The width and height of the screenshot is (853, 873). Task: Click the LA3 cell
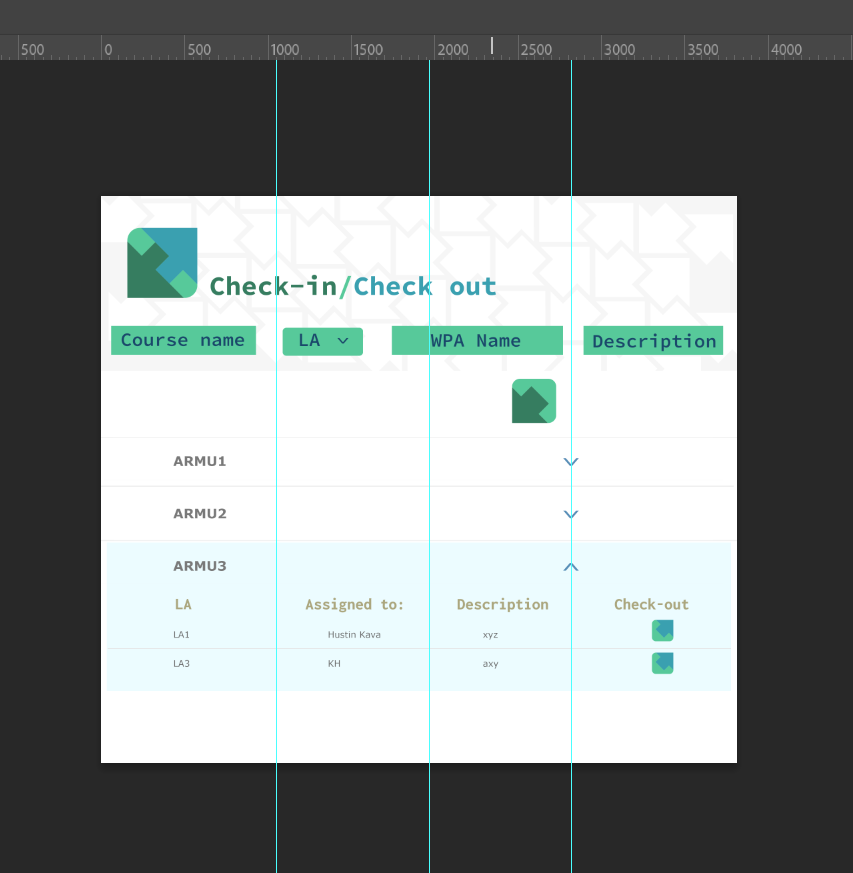tap(182, 664)
